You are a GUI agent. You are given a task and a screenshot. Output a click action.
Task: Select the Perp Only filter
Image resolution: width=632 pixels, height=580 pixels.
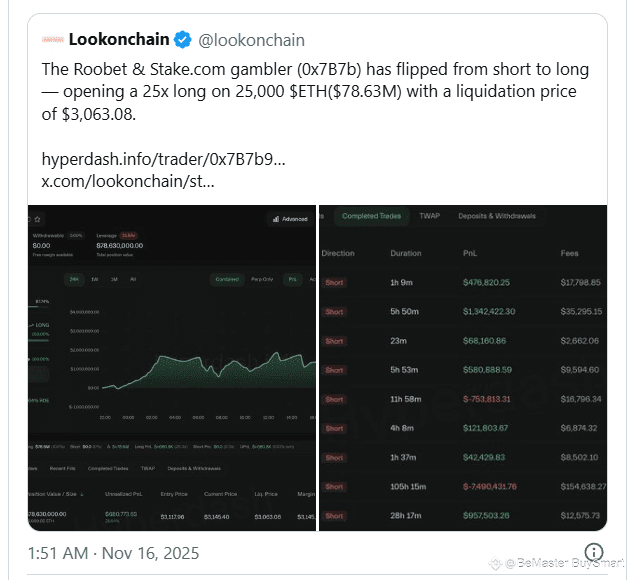pyautogui.click(x=263, y=279)
